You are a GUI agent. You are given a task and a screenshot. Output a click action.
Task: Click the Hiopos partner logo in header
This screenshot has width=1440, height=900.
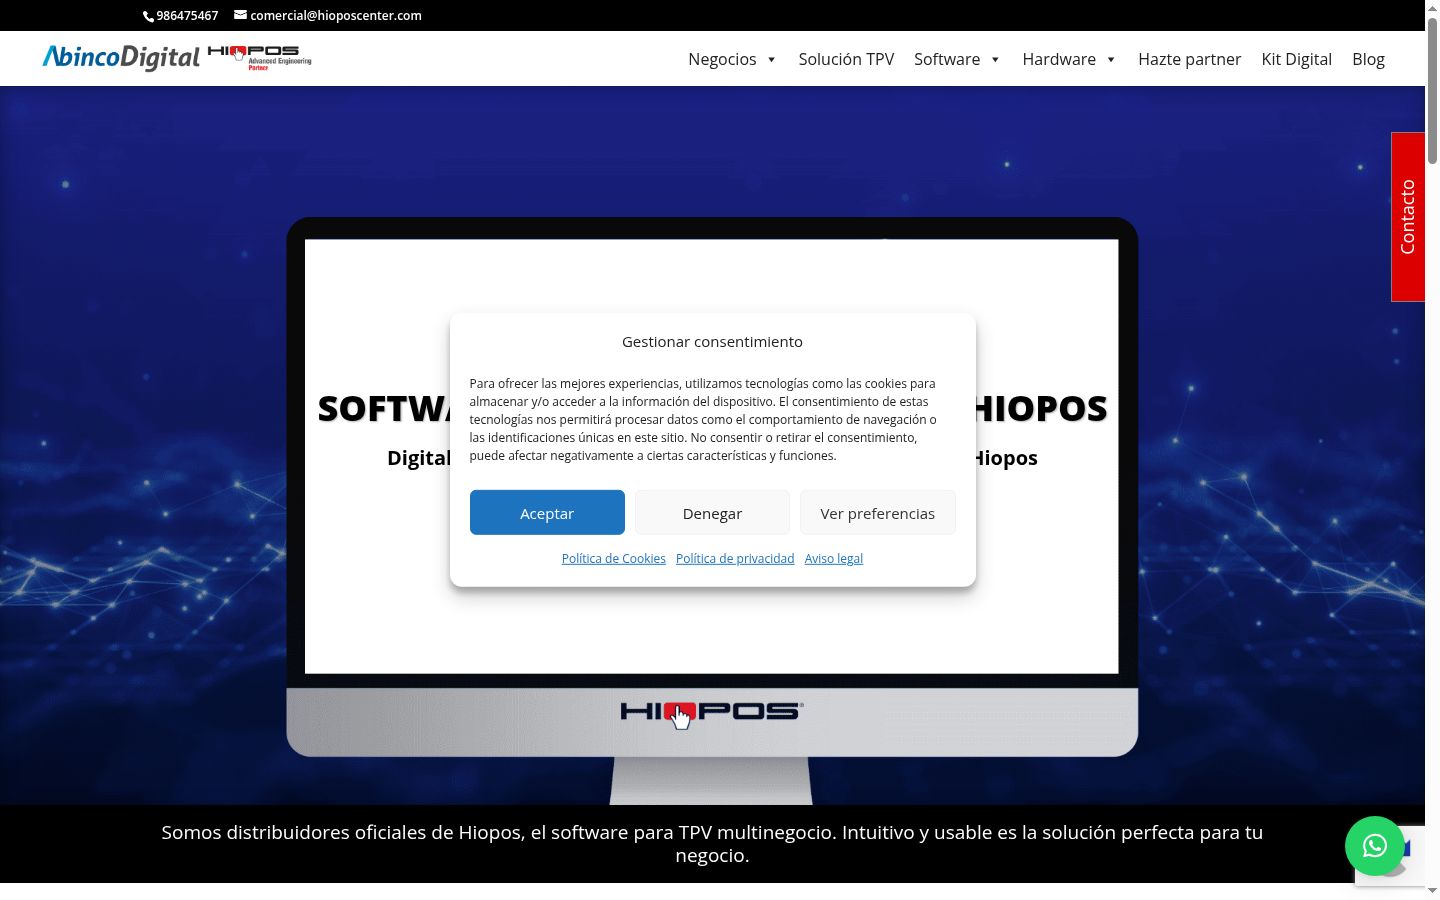coord(260,57)
